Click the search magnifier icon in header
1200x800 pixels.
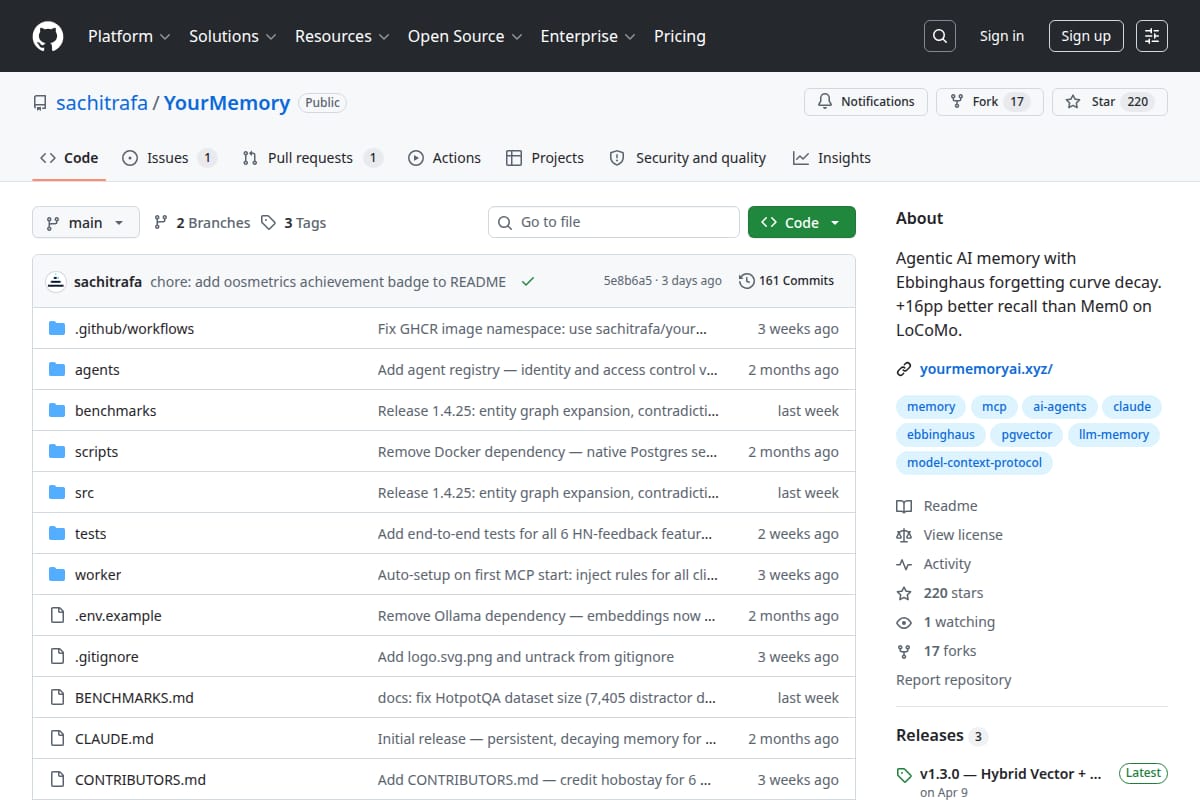point(939,36)
